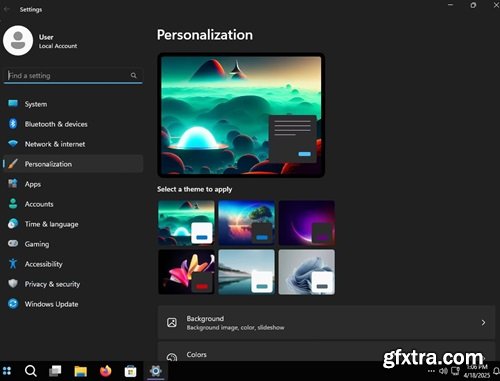Apply the calm lake light theme

click(246, 272)
